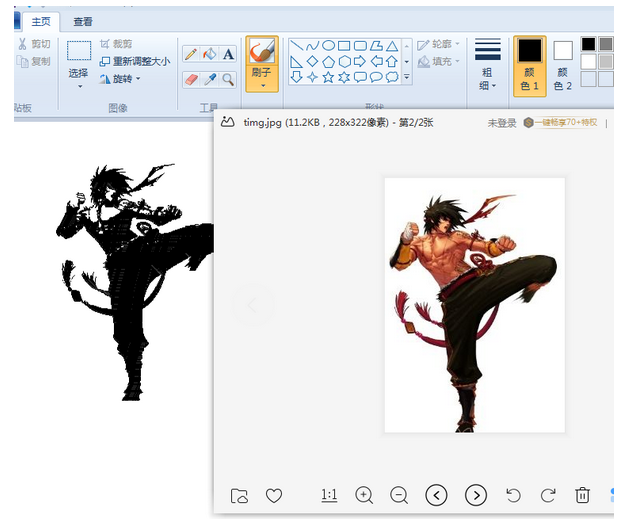Switch to the 查看 tab
Screen dimensions: 622x520
pos(83,21)
